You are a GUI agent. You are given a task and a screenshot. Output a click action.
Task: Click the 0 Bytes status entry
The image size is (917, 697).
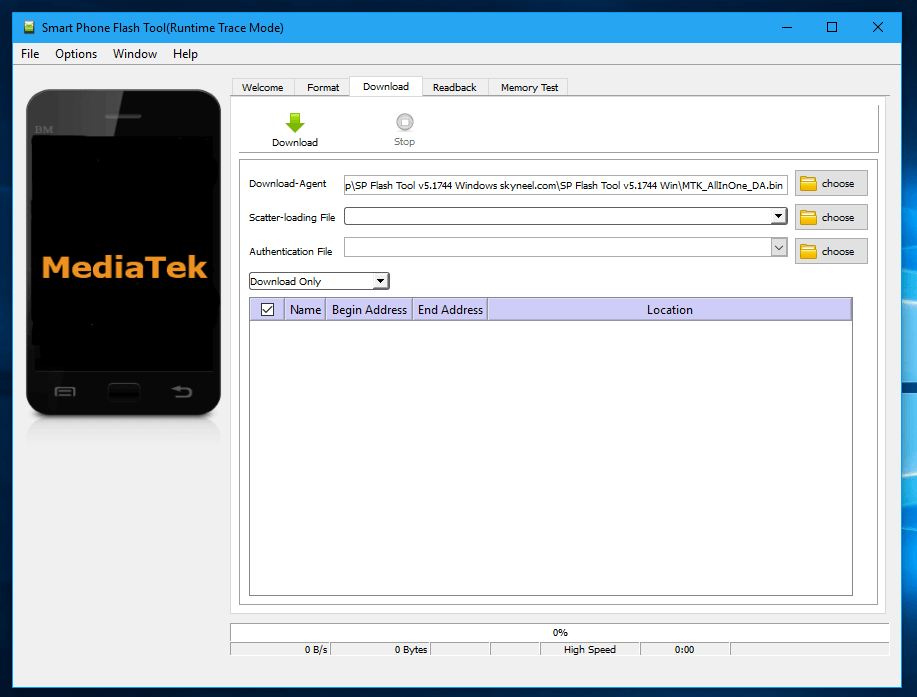(x=381, y=649)
